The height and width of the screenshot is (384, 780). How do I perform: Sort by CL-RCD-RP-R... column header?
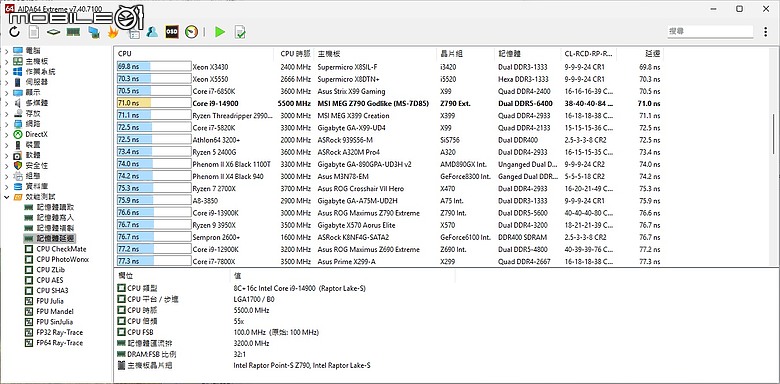point(589,54)
